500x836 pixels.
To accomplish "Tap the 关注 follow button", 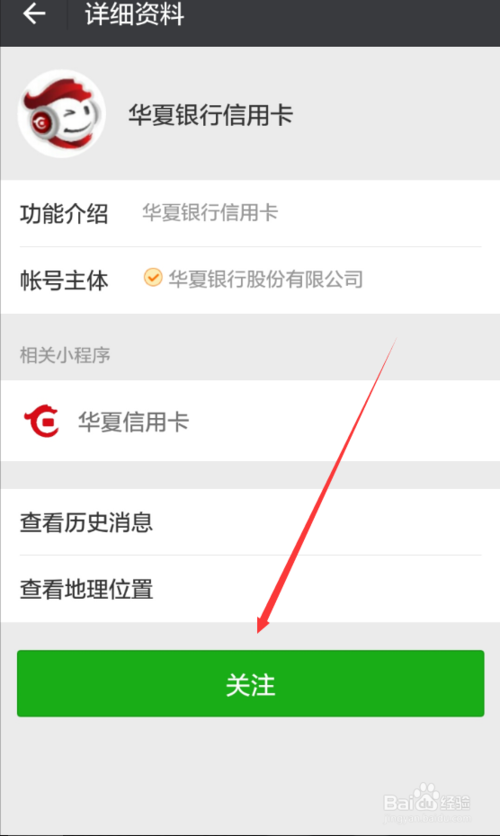I will (250, 684).
